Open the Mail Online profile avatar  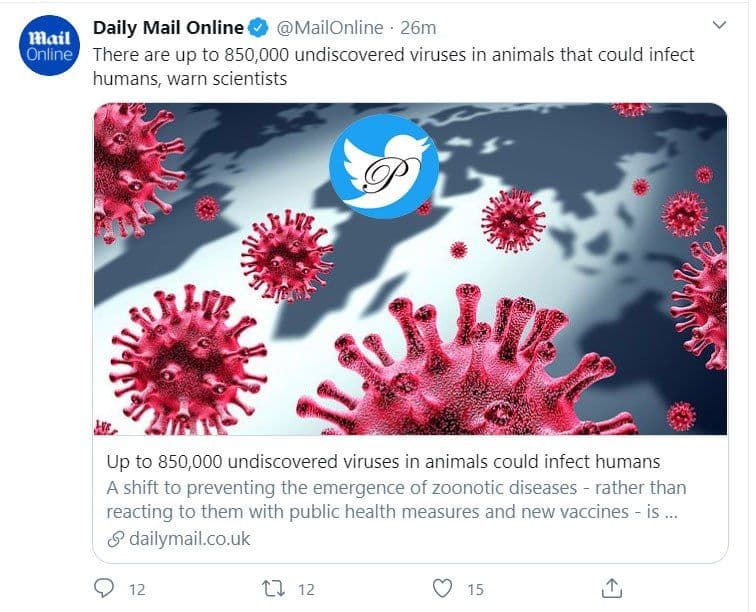(49, 45)
